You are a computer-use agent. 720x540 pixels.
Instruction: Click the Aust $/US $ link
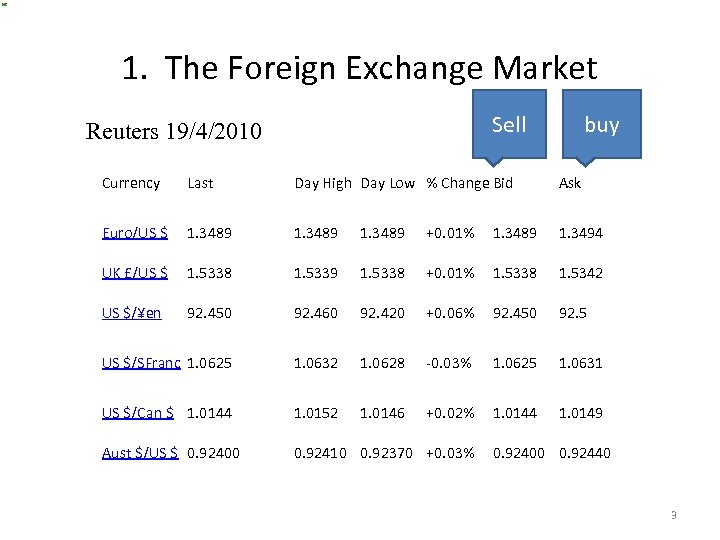tap(140, 453)
